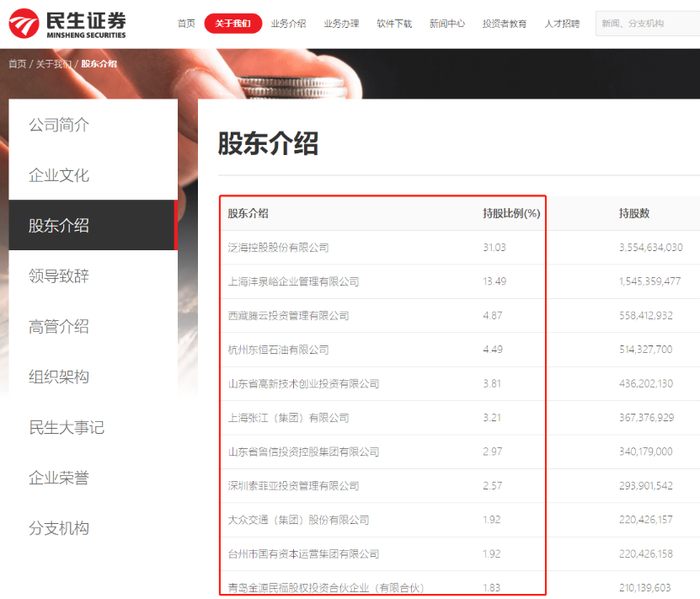Click share count 436,202,130
Screen dimensions: 700x599
coord(646,383)
